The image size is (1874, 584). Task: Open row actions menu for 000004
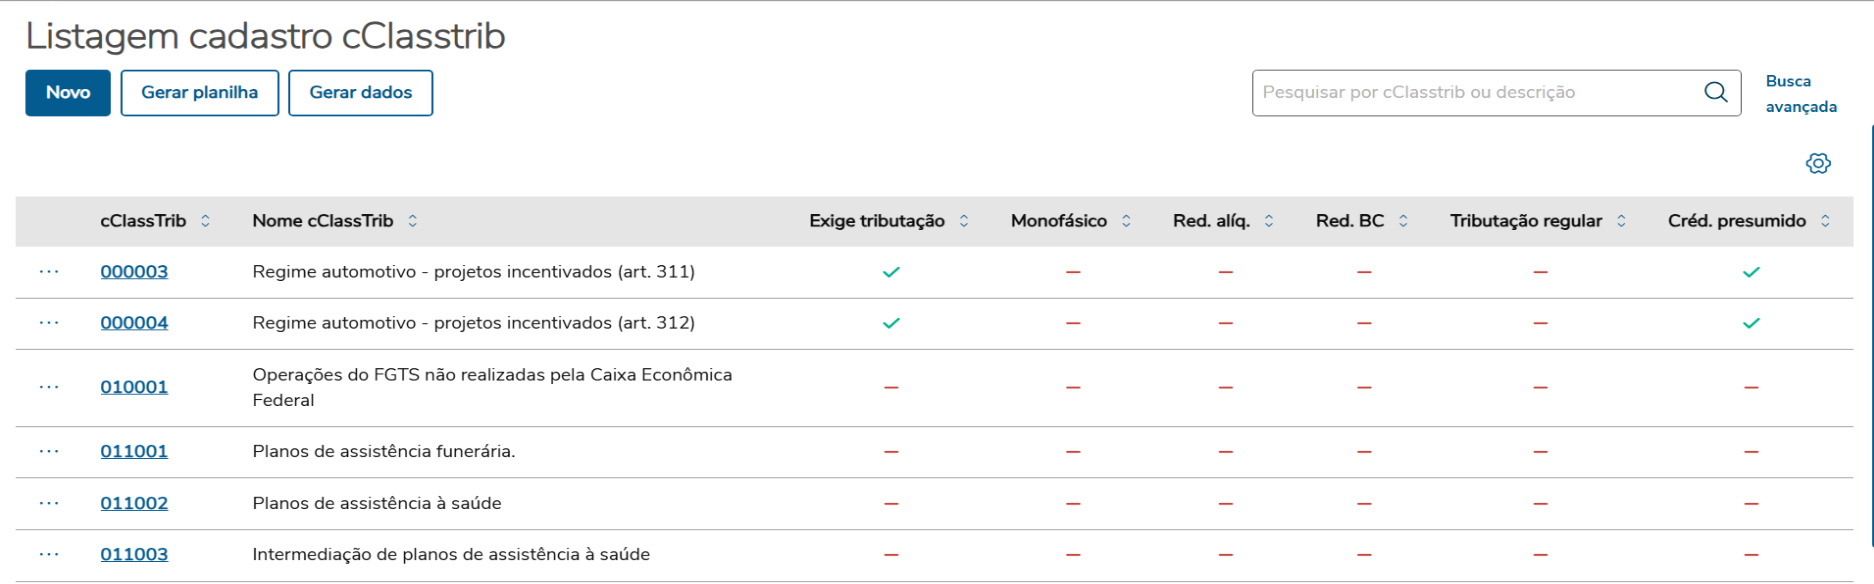click(x=49, y=323)
